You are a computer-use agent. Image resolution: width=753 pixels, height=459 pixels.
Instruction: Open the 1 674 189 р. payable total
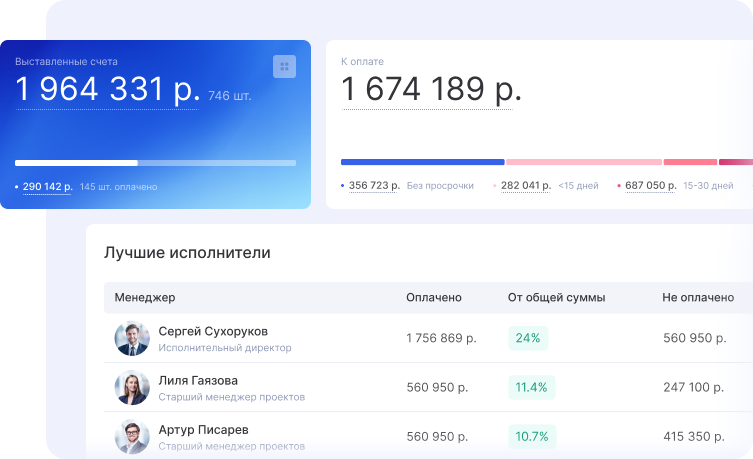431,90
